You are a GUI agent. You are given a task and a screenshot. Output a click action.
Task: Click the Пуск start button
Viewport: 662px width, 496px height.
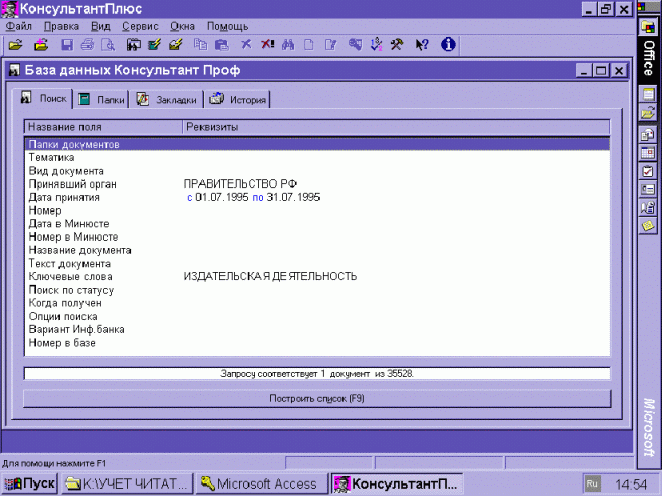(x=30, y=484)
